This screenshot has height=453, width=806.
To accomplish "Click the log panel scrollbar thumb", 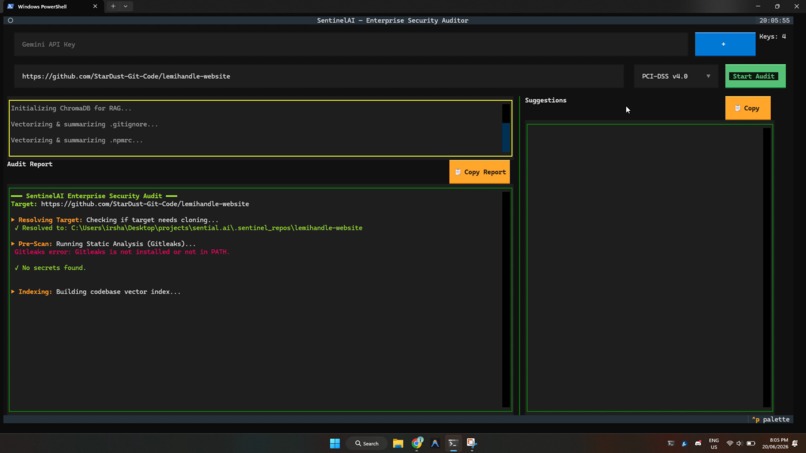I will pos(506,137).
